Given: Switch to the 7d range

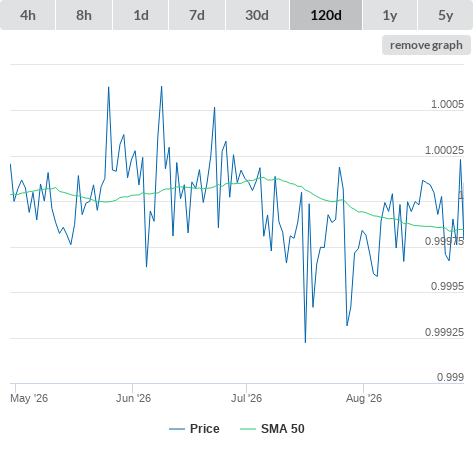Looking at the screenshot, I should click(x=197, y=15).
